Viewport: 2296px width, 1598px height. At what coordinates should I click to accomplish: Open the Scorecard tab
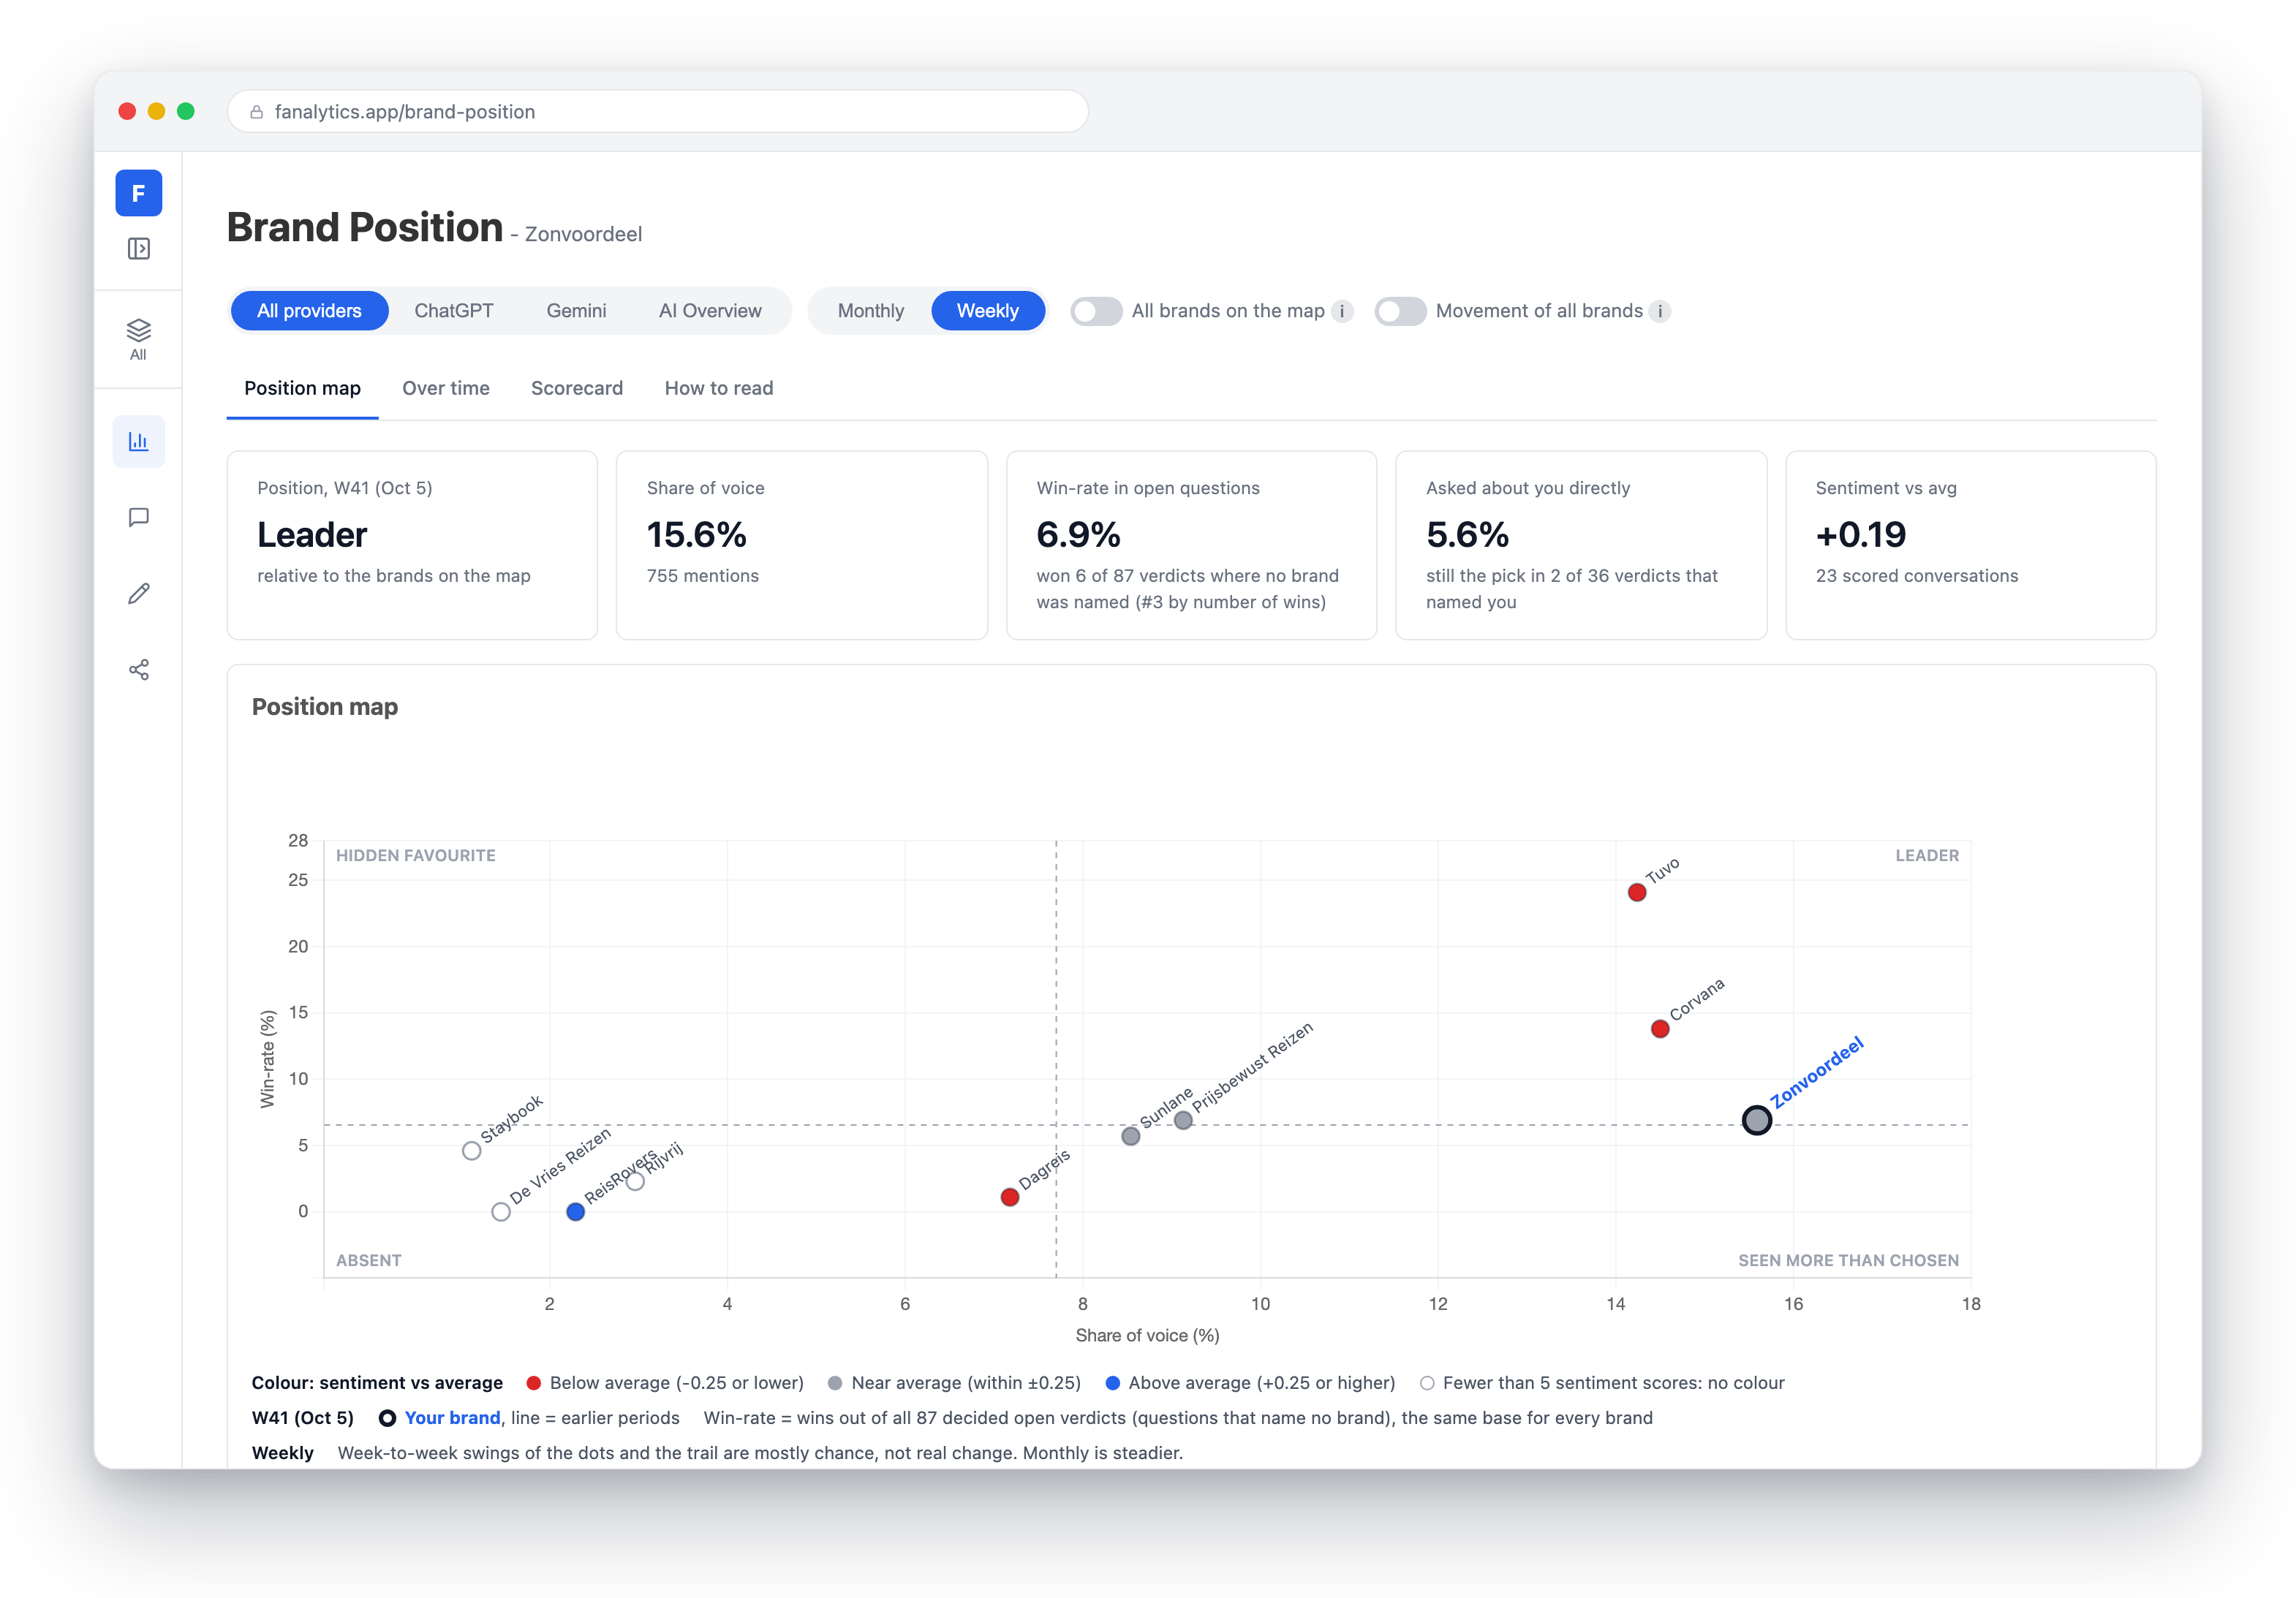[577, 389]
